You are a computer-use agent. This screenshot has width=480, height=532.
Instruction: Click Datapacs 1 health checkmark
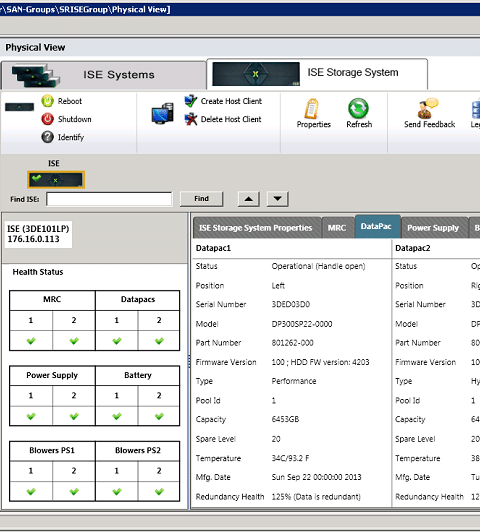[117, 341]
